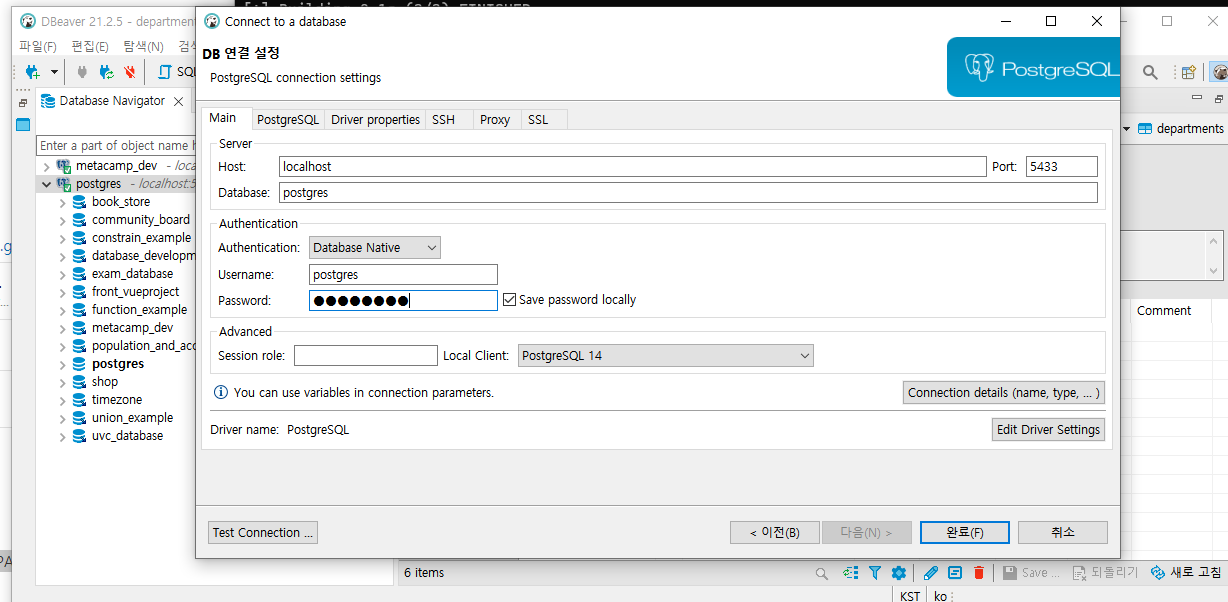Click the Database Navigator tab icon

47,101
